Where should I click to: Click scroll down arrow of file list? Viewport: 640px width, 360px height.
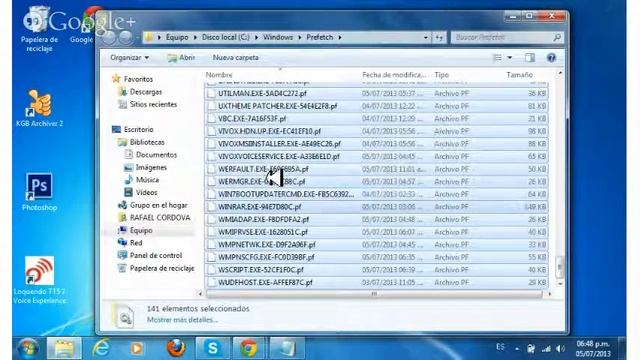coord(560,283)
